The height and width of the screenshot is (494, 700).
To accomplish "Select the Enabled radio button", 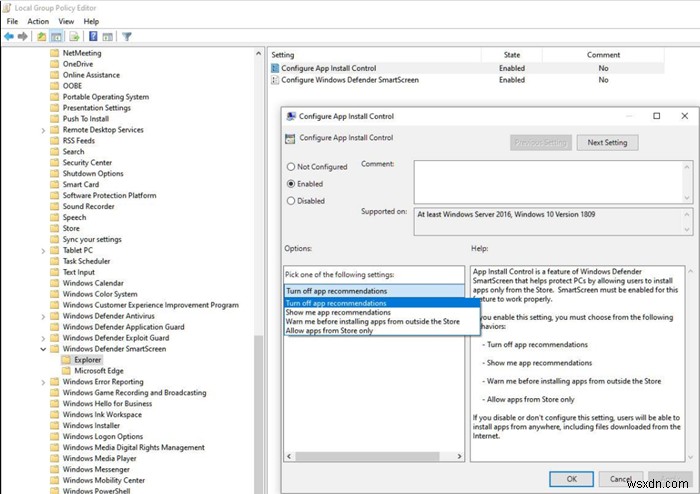I will (x=291, y=183).
